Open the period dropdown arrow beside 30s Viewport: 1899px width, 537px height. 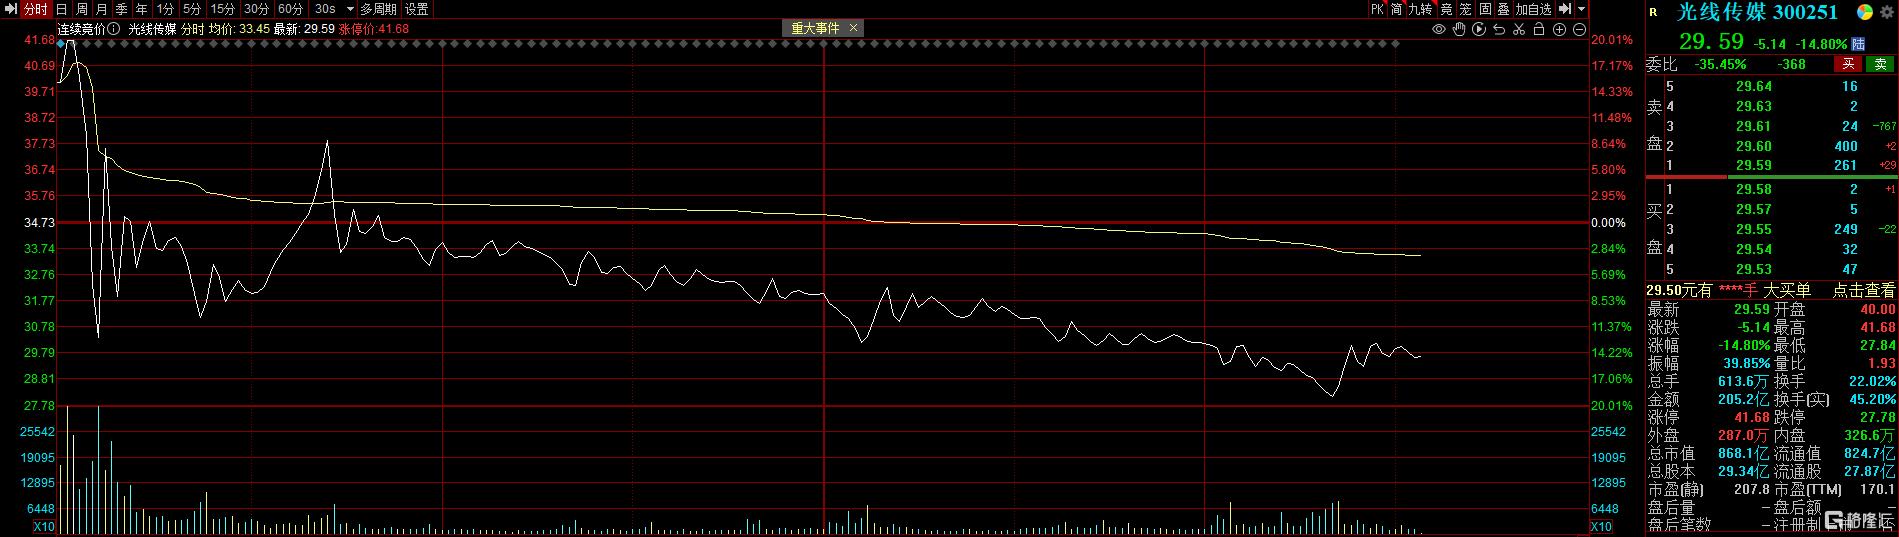tap(350, 9)
